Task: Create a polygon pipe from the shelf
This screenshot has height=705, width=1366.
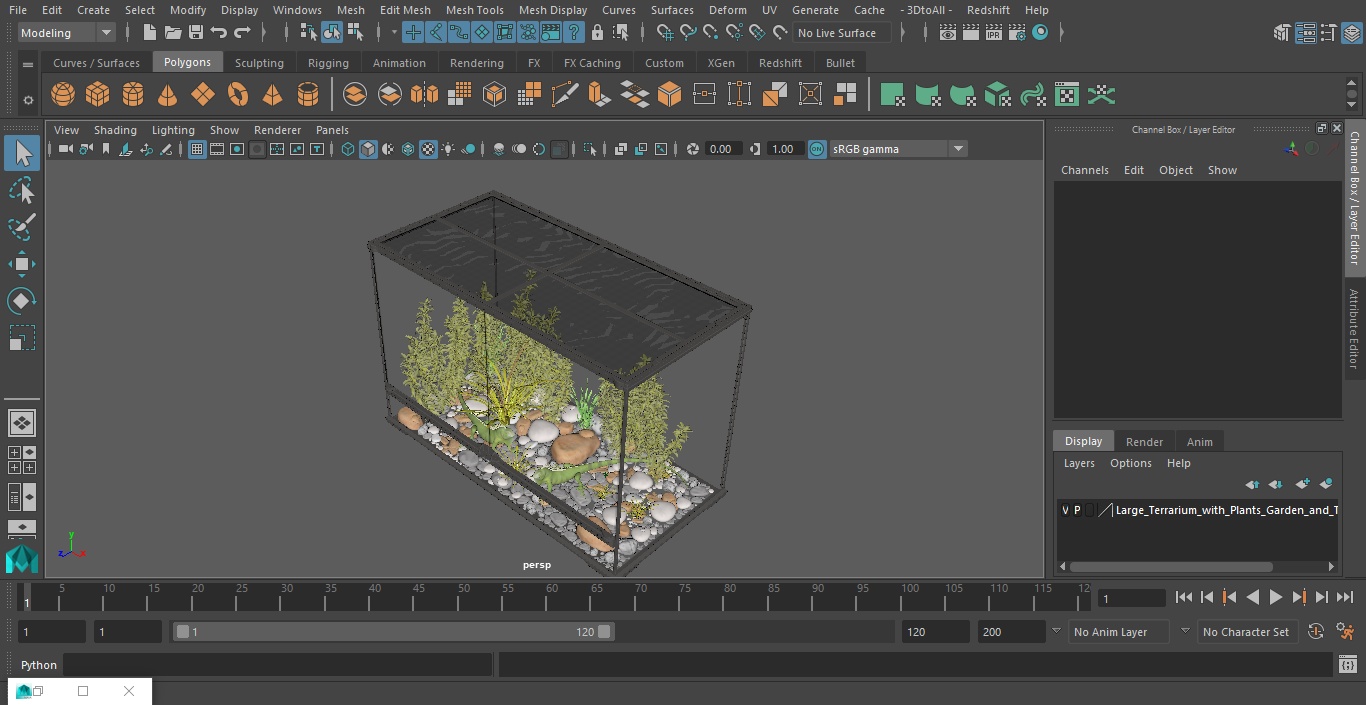Action: point(308,95)
